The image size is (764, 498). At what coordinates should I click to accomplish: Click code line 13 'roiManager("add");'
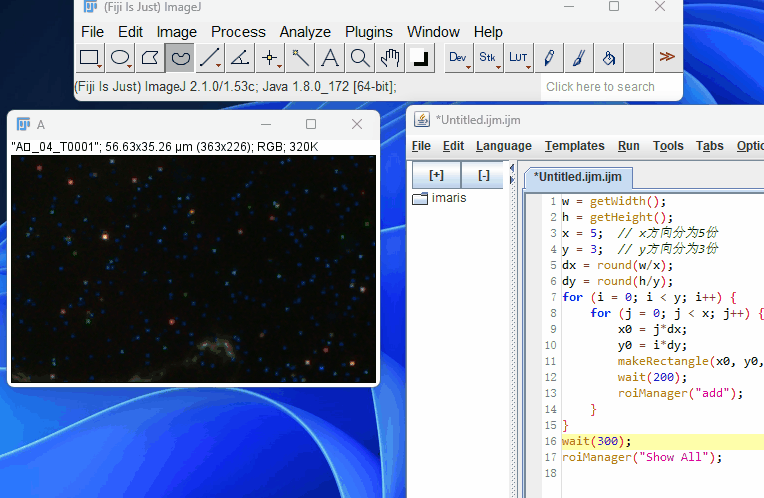680,393
